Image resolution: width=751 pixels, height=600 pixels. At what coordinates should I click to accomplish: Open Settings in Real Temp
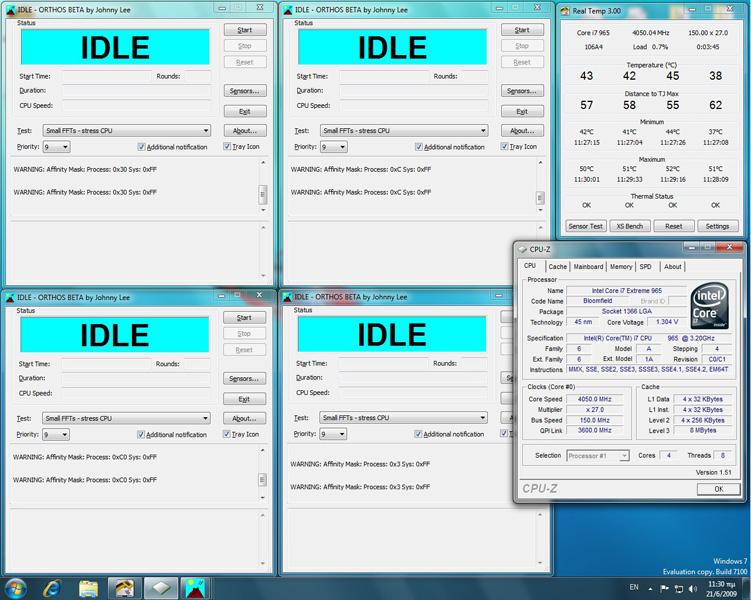point(717,226)
